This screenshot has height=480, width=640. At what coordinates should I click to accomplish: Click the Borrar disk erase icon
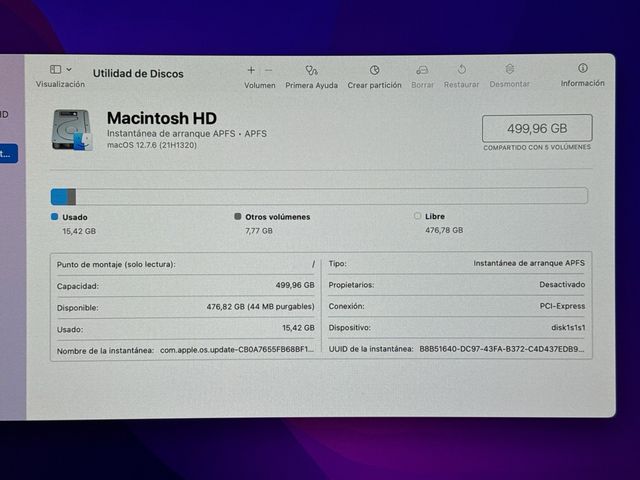pos(422,70)
